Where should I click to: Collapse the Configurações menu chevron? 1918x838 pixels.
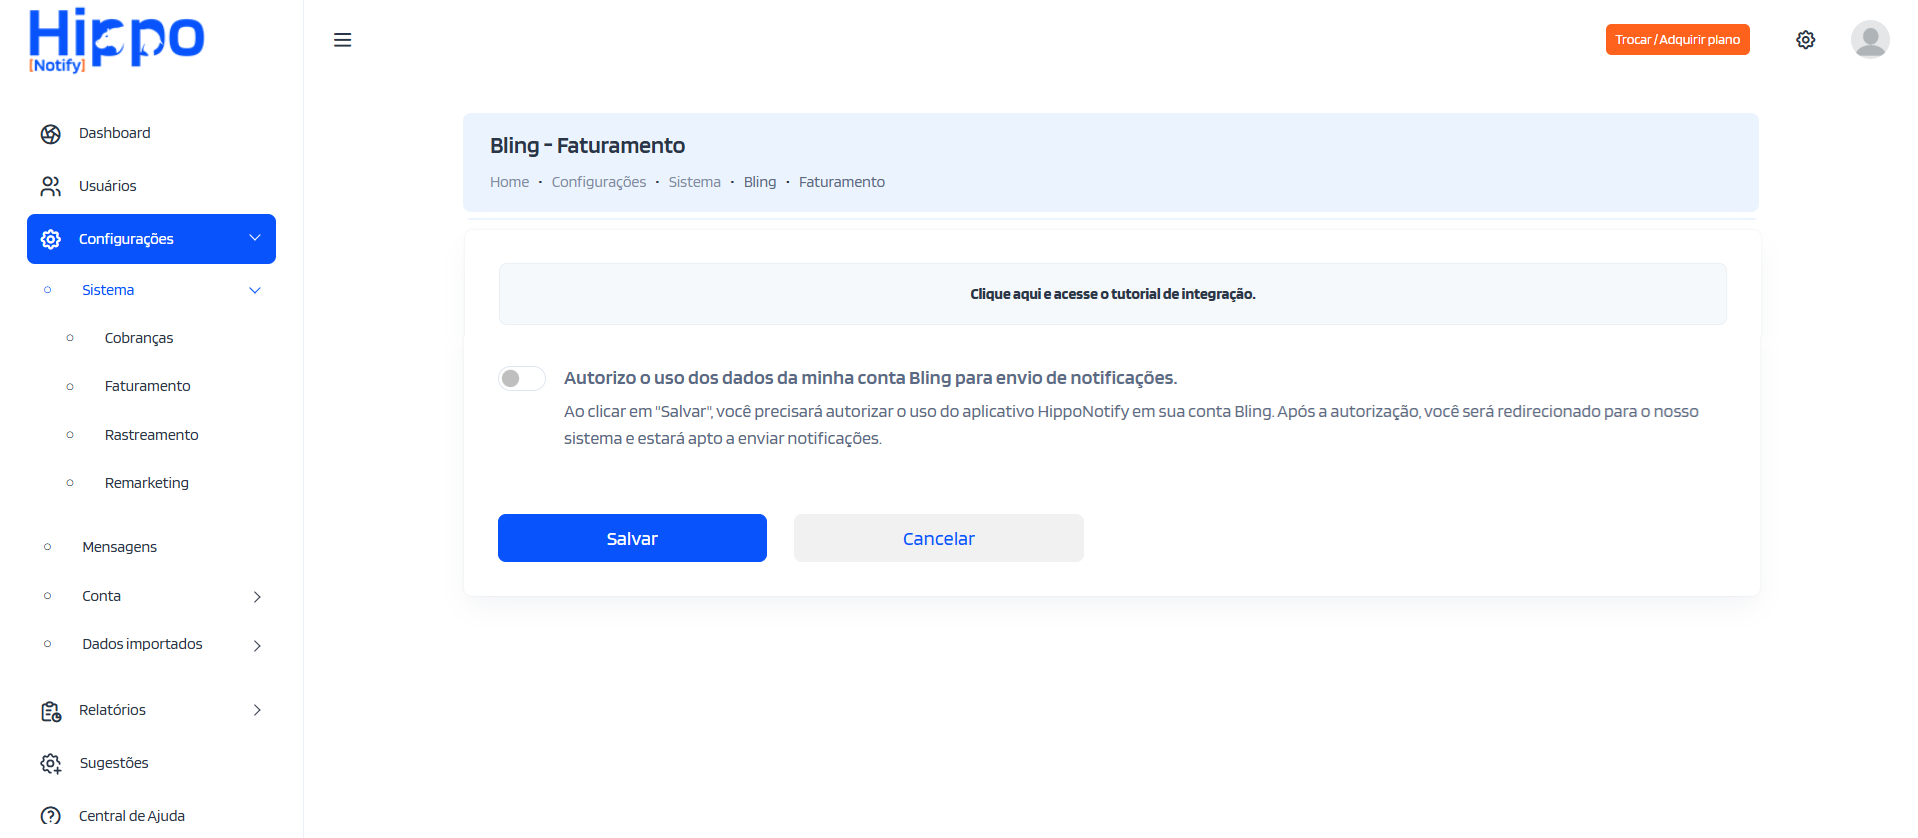point(255,238)
